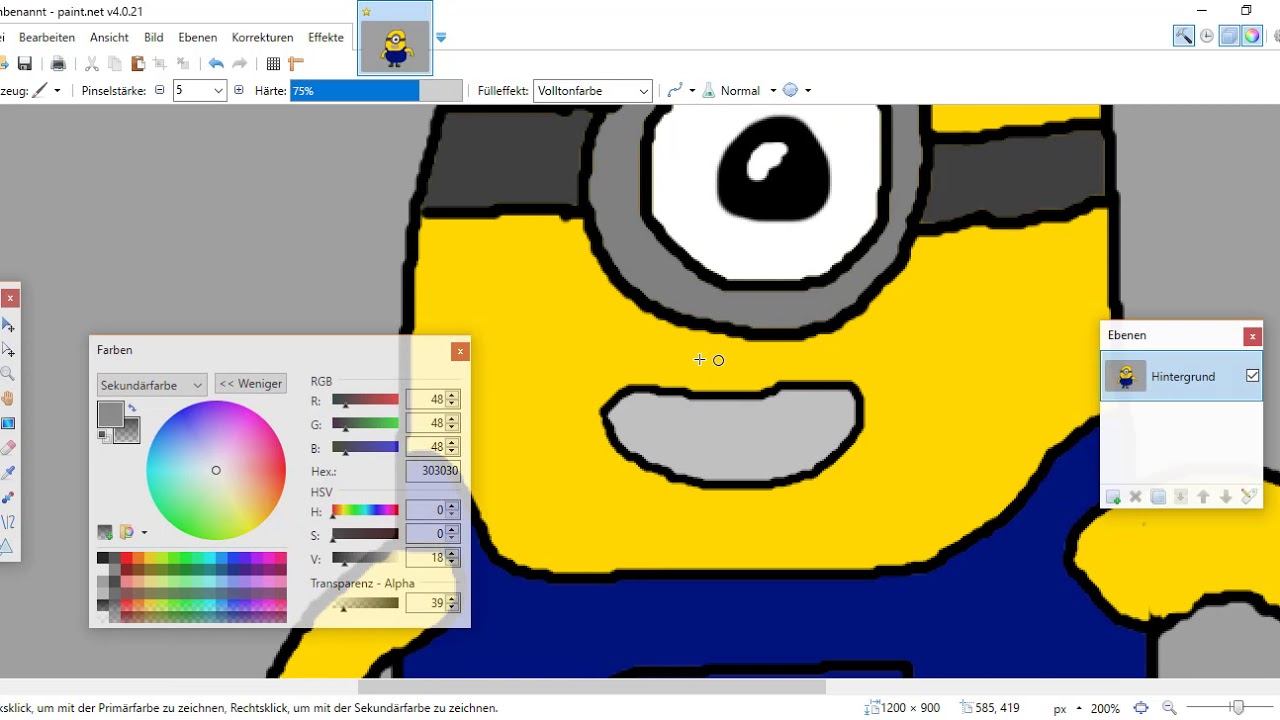
Task: Crop to selection icon in toolbar
Action: [x=160, y=64]
